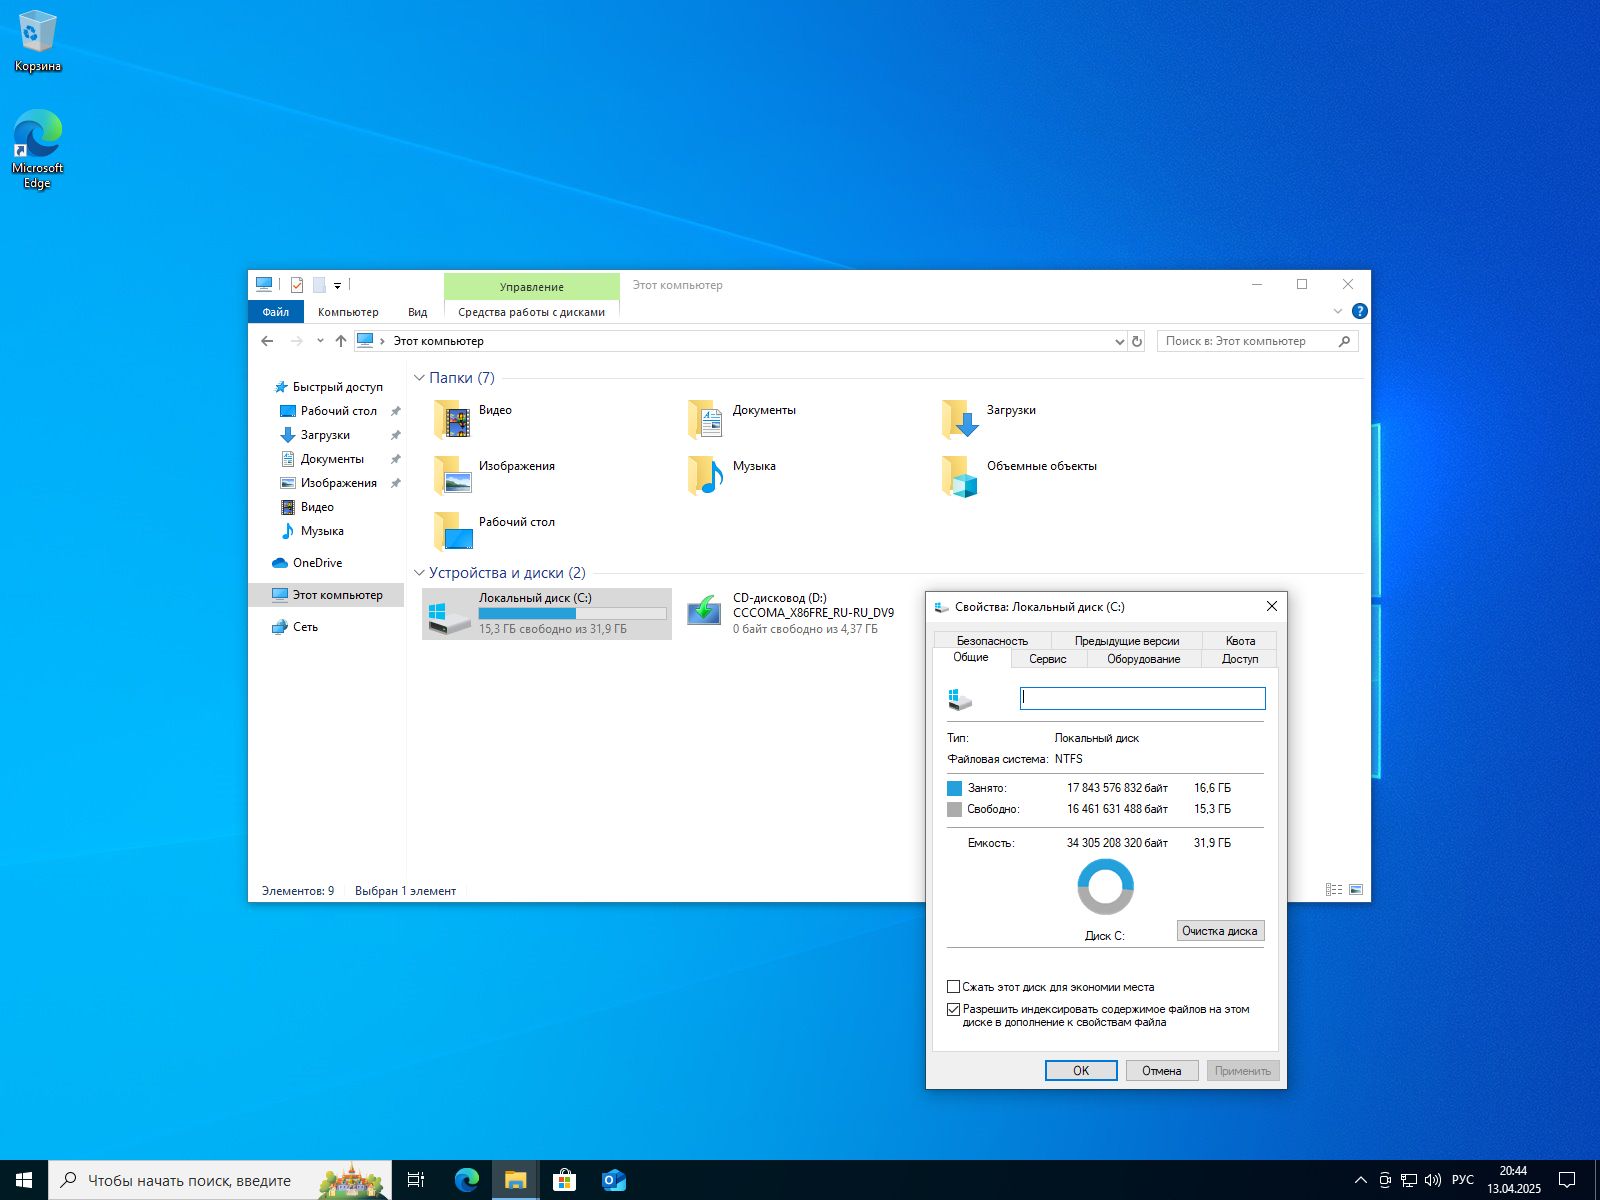Screen dimensions: 1600x1200
Task: Go back with the left arrow
Action: tap(267, 341)
